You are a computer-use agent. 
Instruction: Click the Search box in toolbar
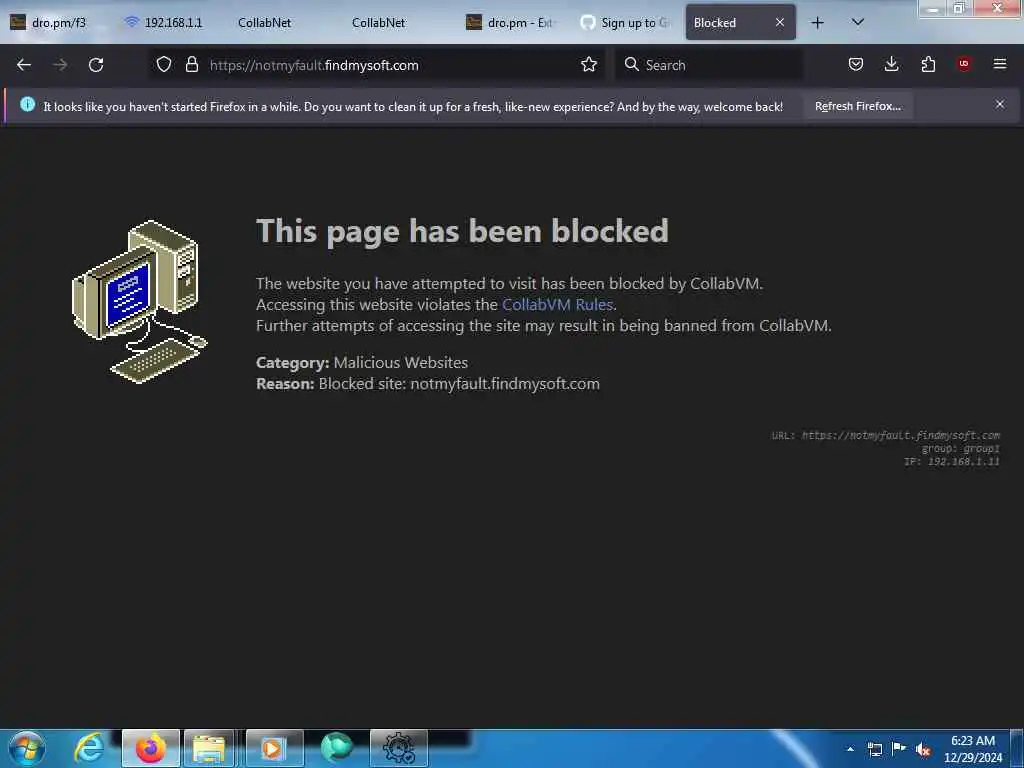(x=709, y=65)
